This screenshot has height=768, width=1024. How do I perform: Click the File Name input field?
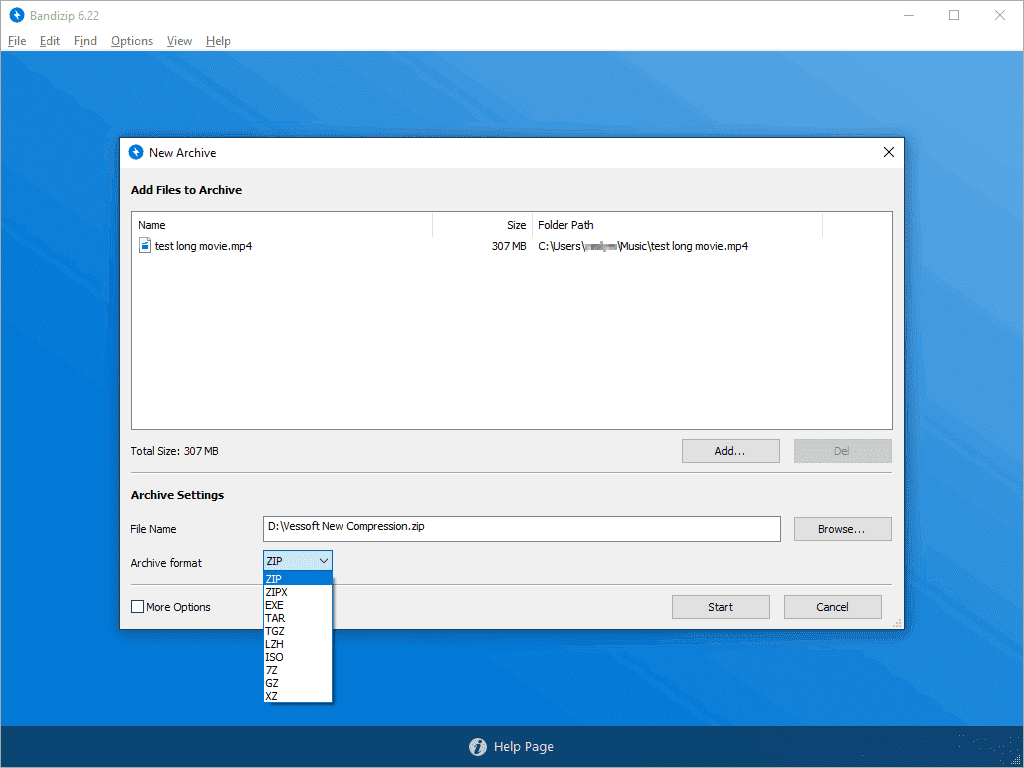tap(521, 529)
